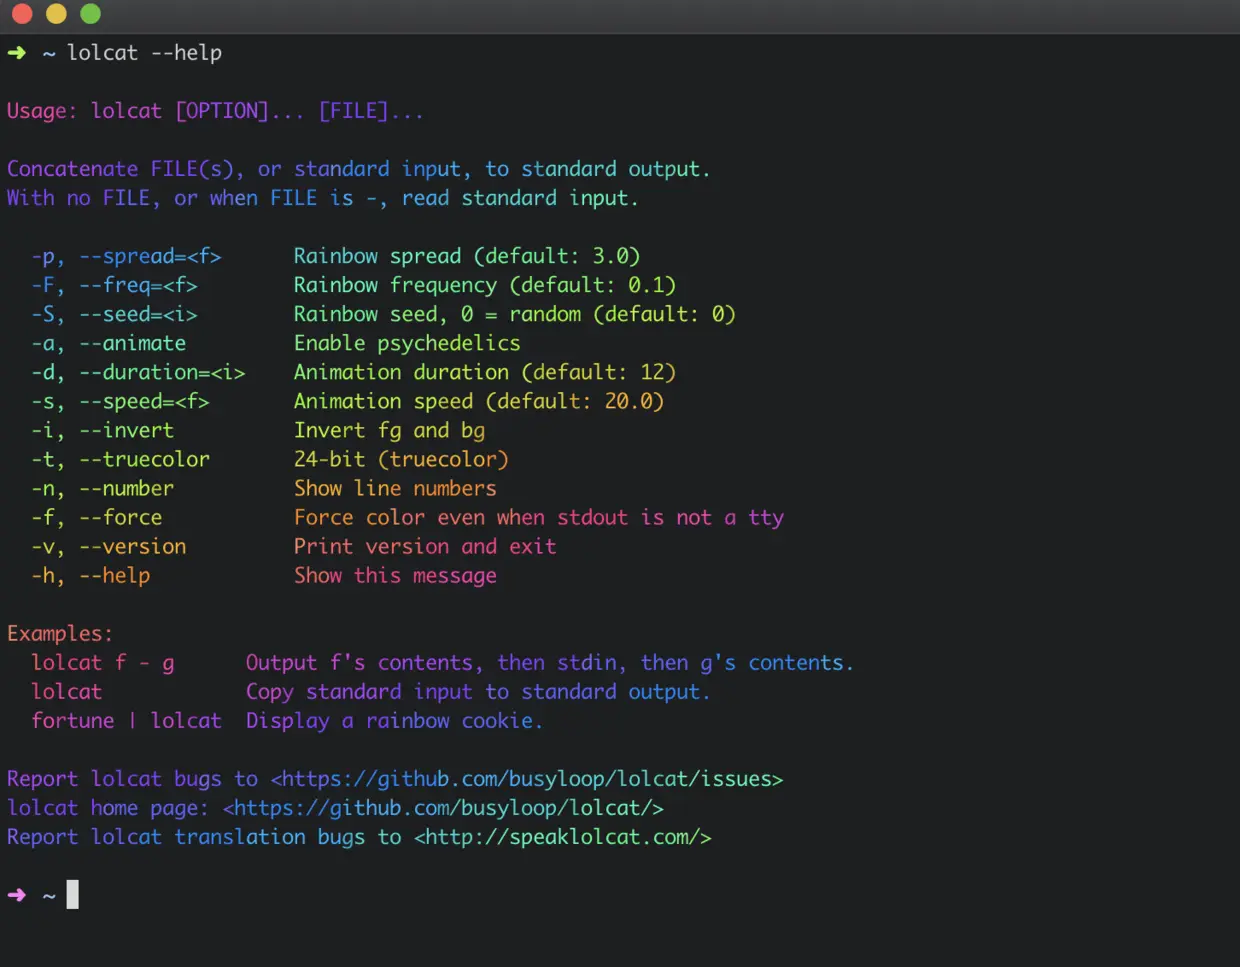The image size is (1240, 967).
Task: Click the 'With no FILE' description line
Action: click(322, 198)
